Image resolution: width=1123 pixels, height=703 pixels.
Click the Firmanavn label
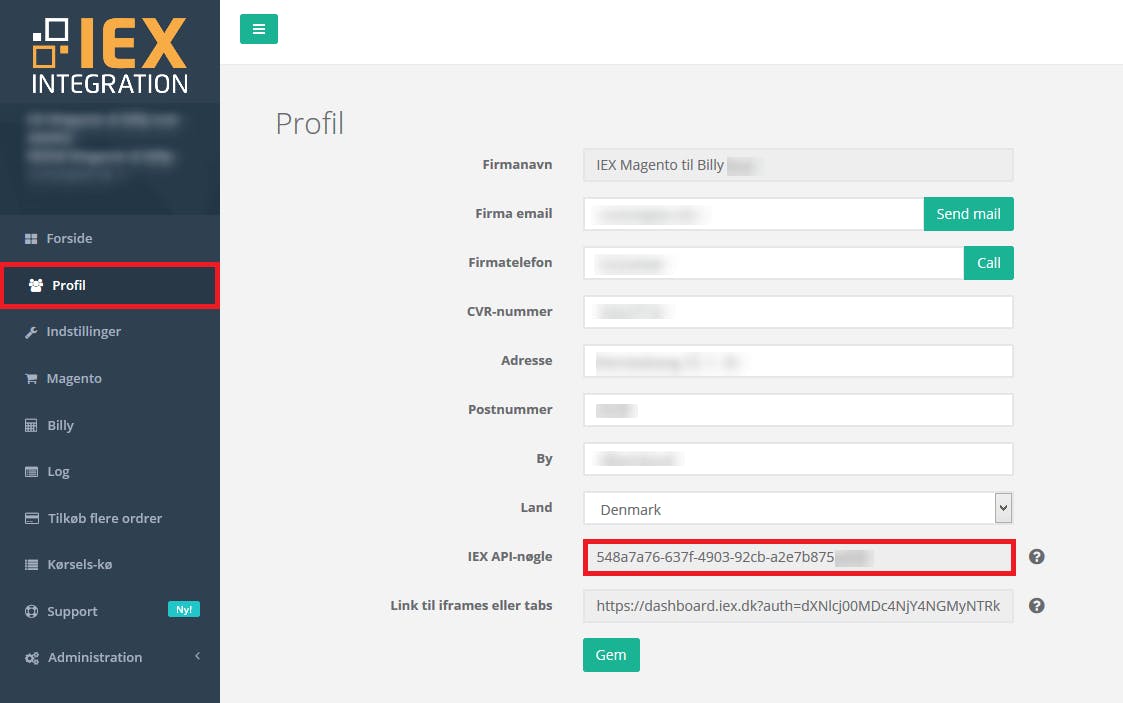[517, 165]
